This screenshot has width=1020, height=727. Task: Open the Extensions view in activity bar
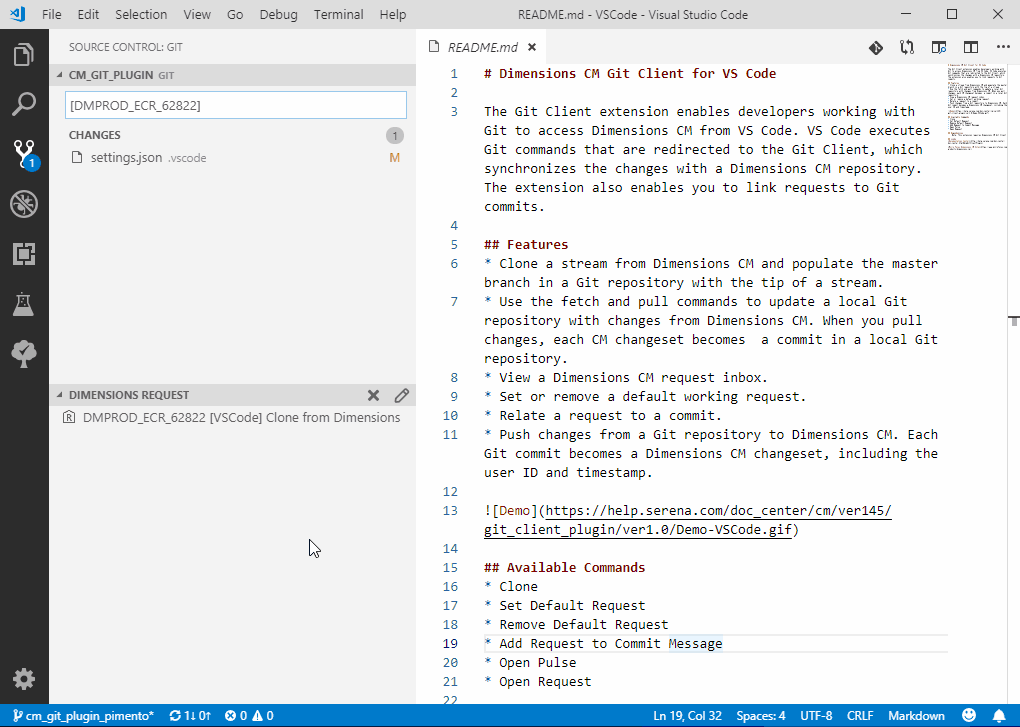point(24,254)
